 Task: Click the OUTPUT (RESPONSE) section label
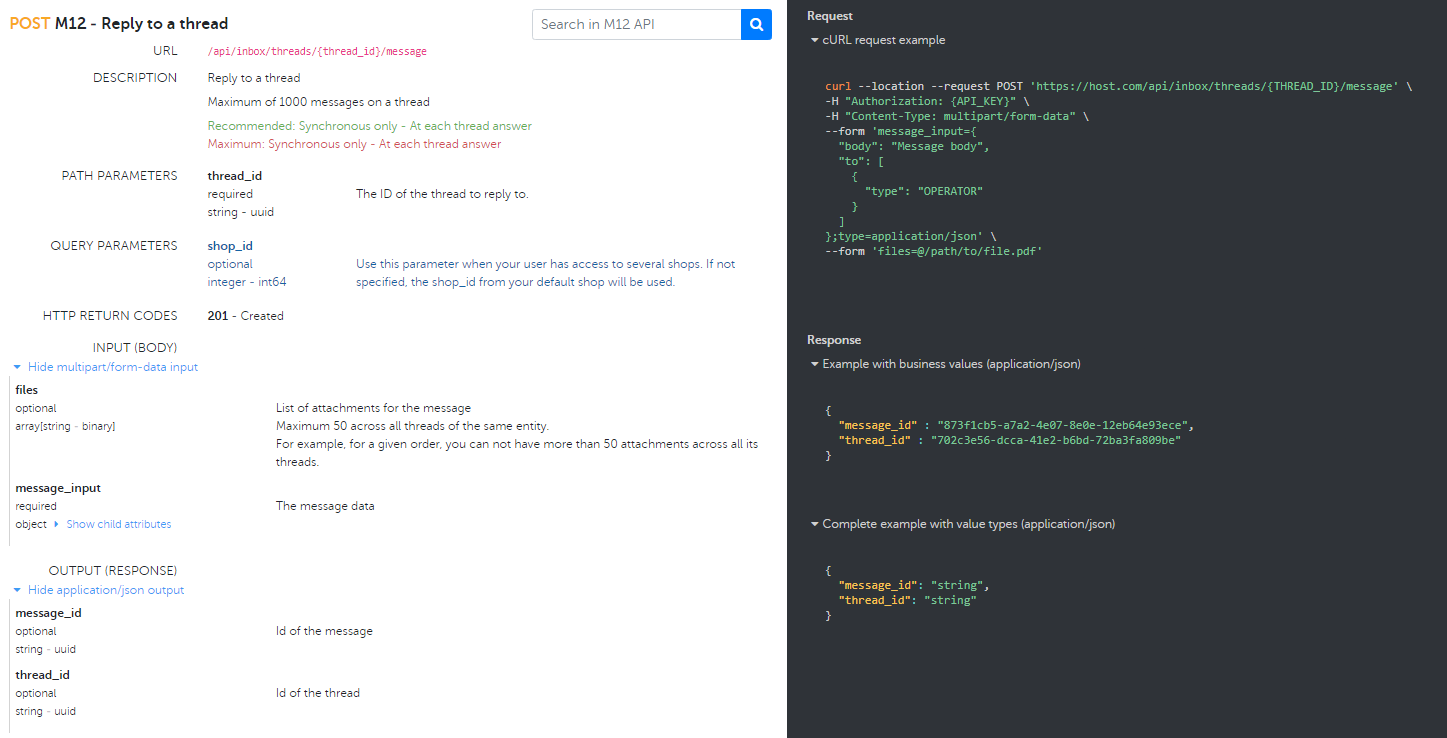[113, 571]
